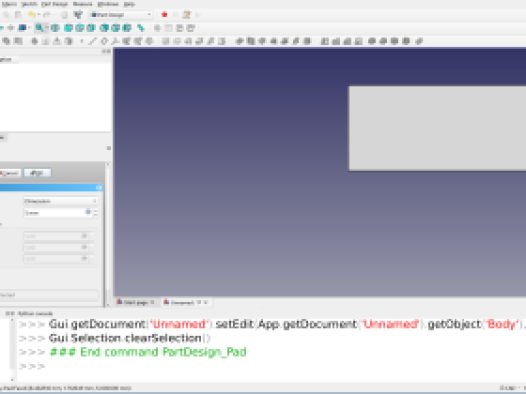
Task: Select the isometric view cube icon
Action: click(x=55, y=28)
